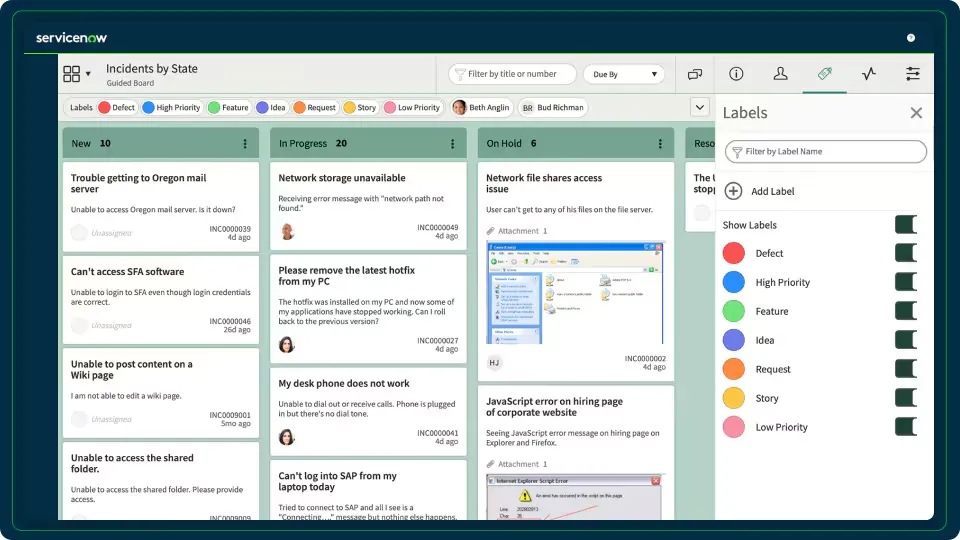The image size is (960, 540).
Task: Open the In Progress lane options menu
Action: (453, 144)
